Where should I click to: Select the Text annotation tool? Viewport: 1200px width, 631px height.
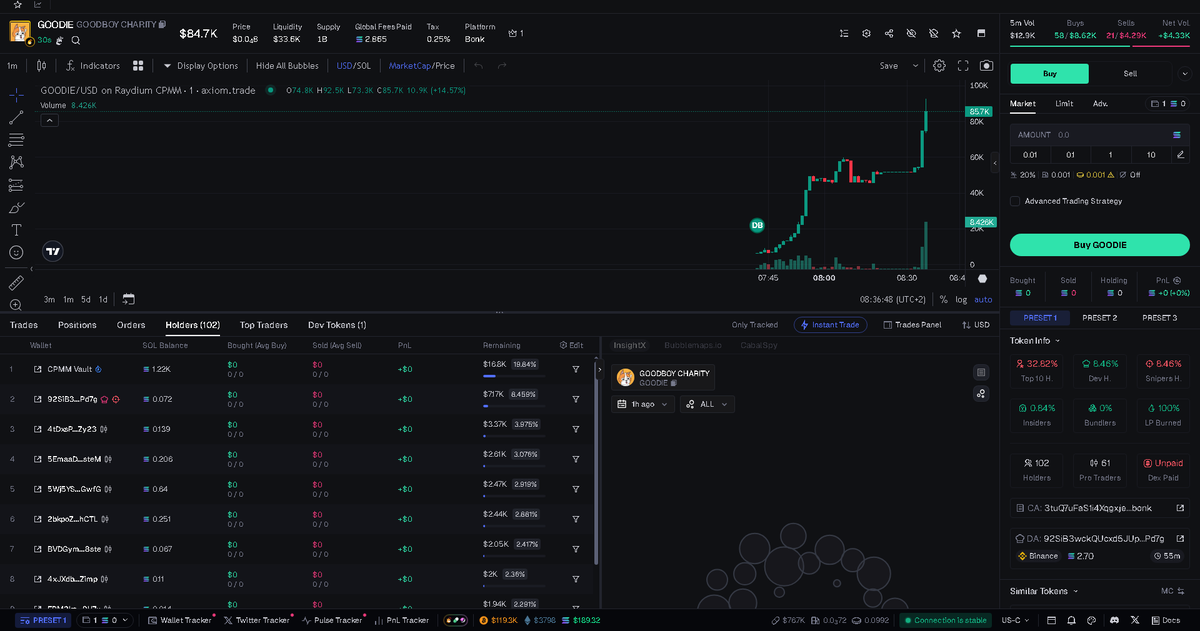coord(16,230)
